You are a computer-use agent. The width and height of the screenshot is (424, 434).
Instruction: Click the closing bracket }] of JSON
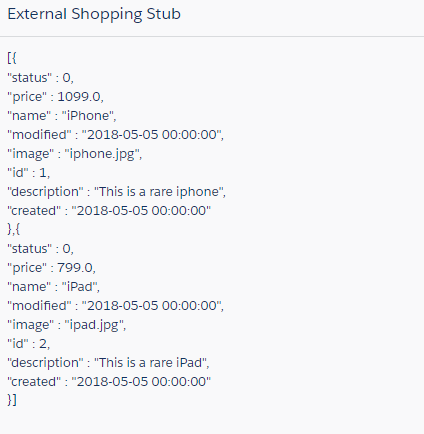point(12,400)
